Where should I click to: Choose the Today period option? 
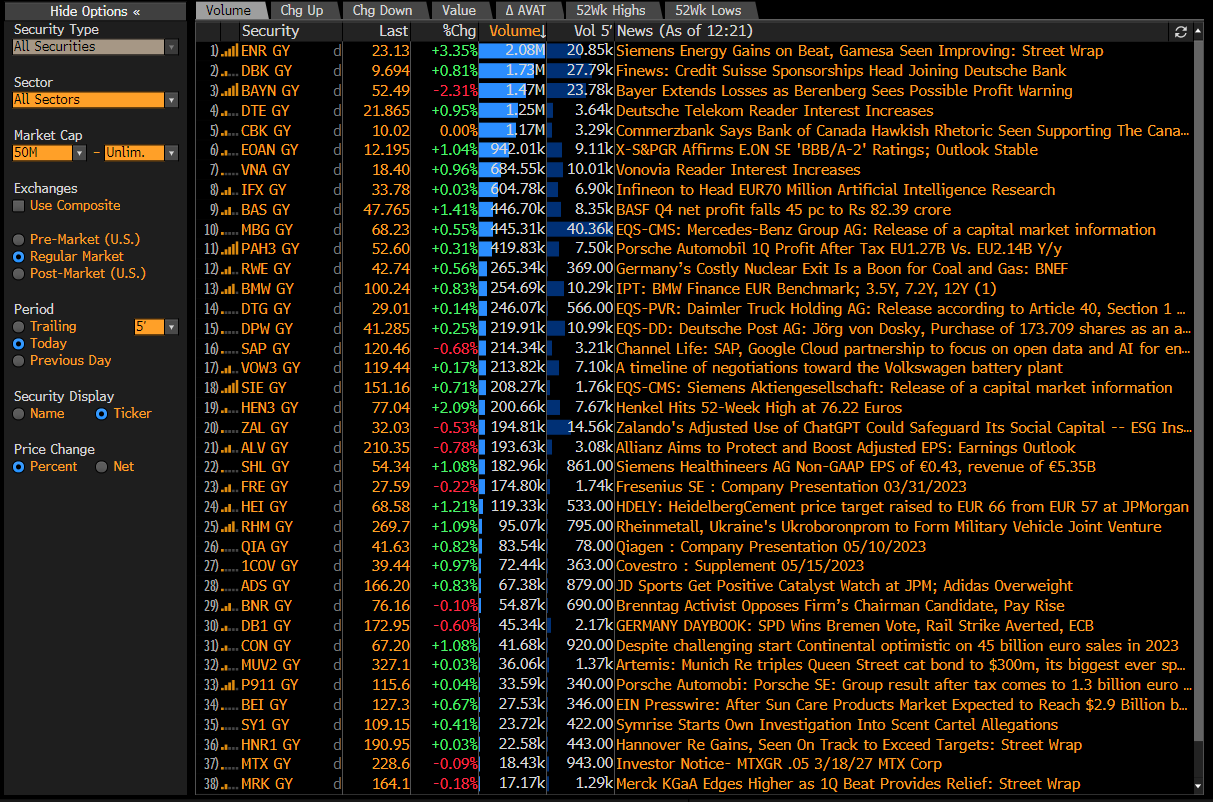[x=19, y=344]
